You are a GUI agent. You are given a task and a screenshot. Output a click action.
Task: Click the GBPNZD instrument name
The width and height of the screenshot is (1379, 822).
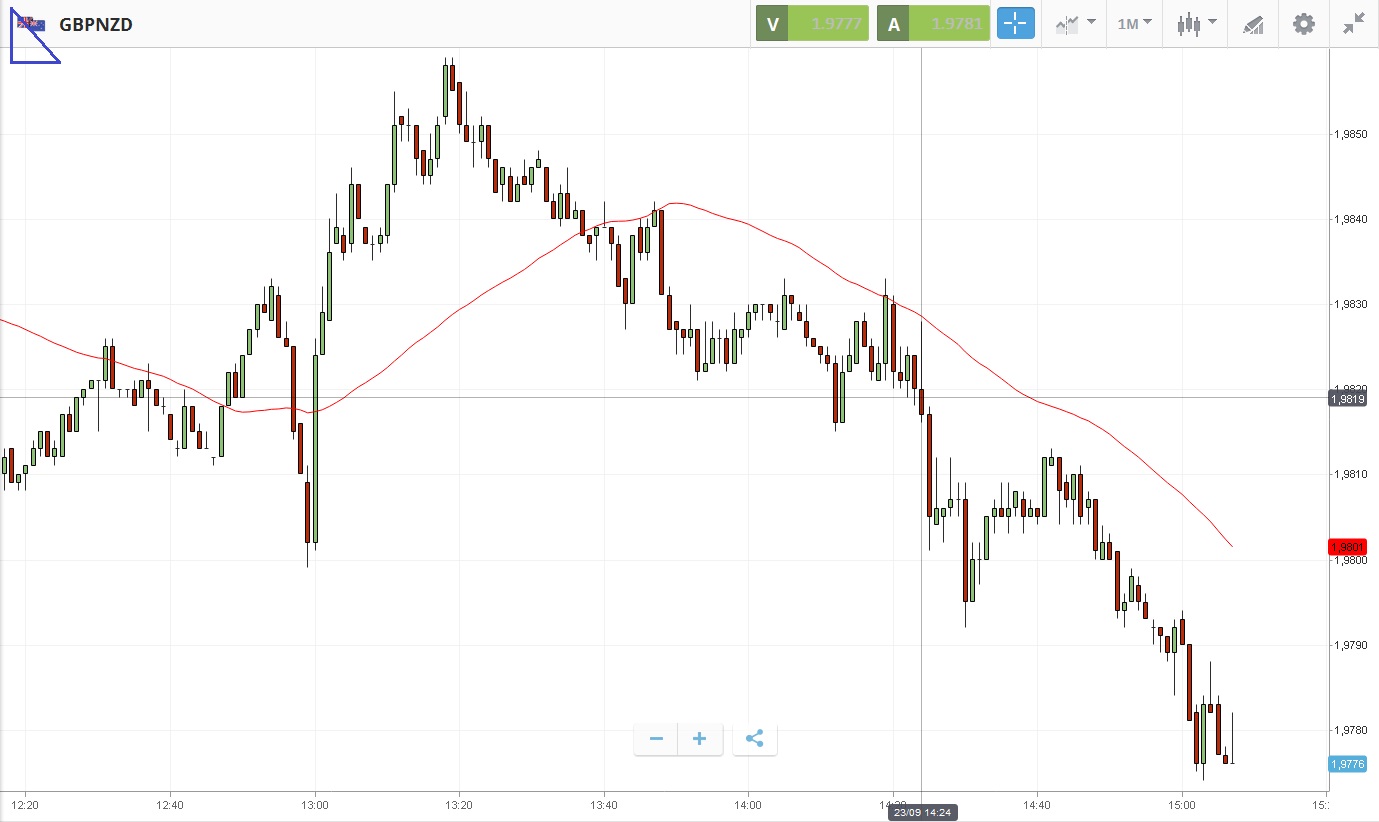click(96, 24)
